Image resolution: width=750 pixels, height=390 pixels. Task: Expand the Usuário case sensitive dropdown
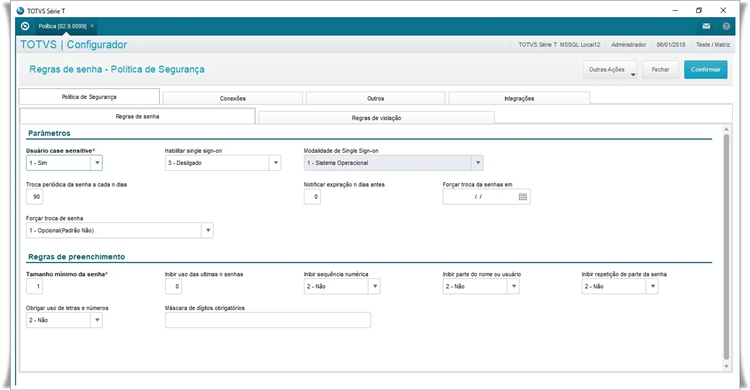(97, 163)
